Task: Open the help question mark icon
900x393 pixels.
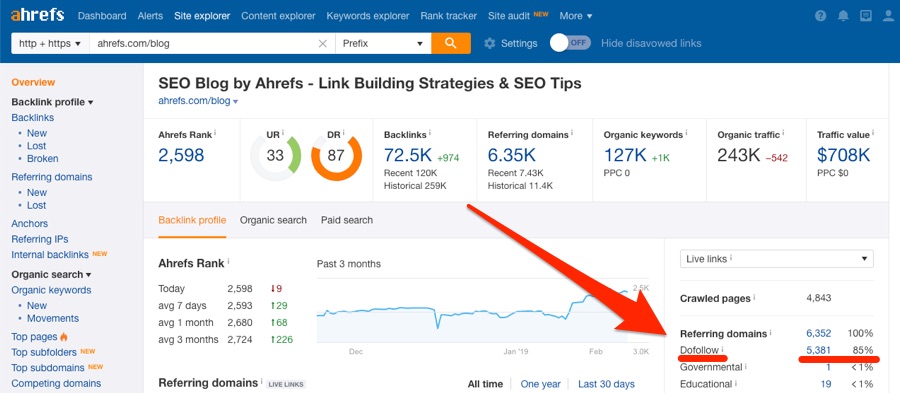Action: [x=820, y=16]
